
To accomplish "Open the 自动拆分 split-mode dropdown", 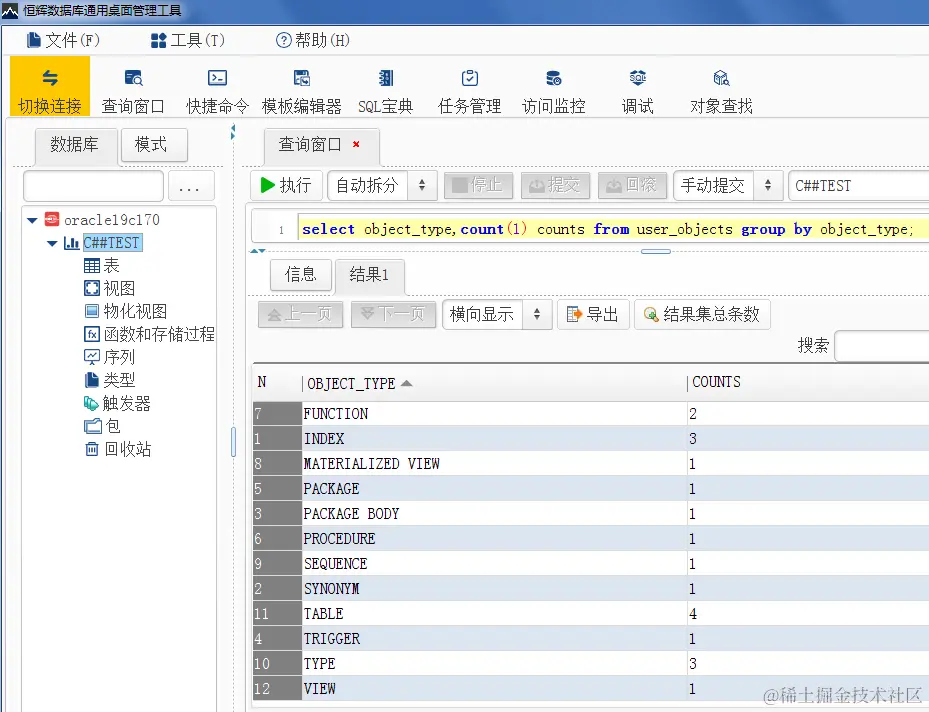I will 383,185.
